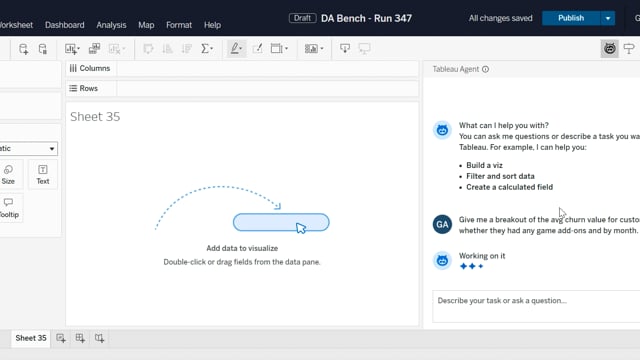The height and width of the screenshot is (360, 640).
Task: Click the DA Bench - Run 347 title
Action: click(366, 18)
